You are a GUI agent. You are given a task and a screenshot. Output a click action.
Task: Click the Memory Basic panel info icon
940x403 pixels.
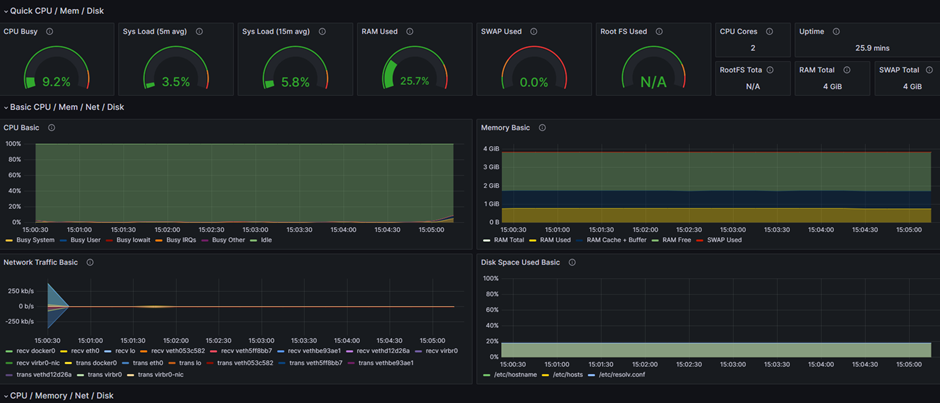point(542,128)
